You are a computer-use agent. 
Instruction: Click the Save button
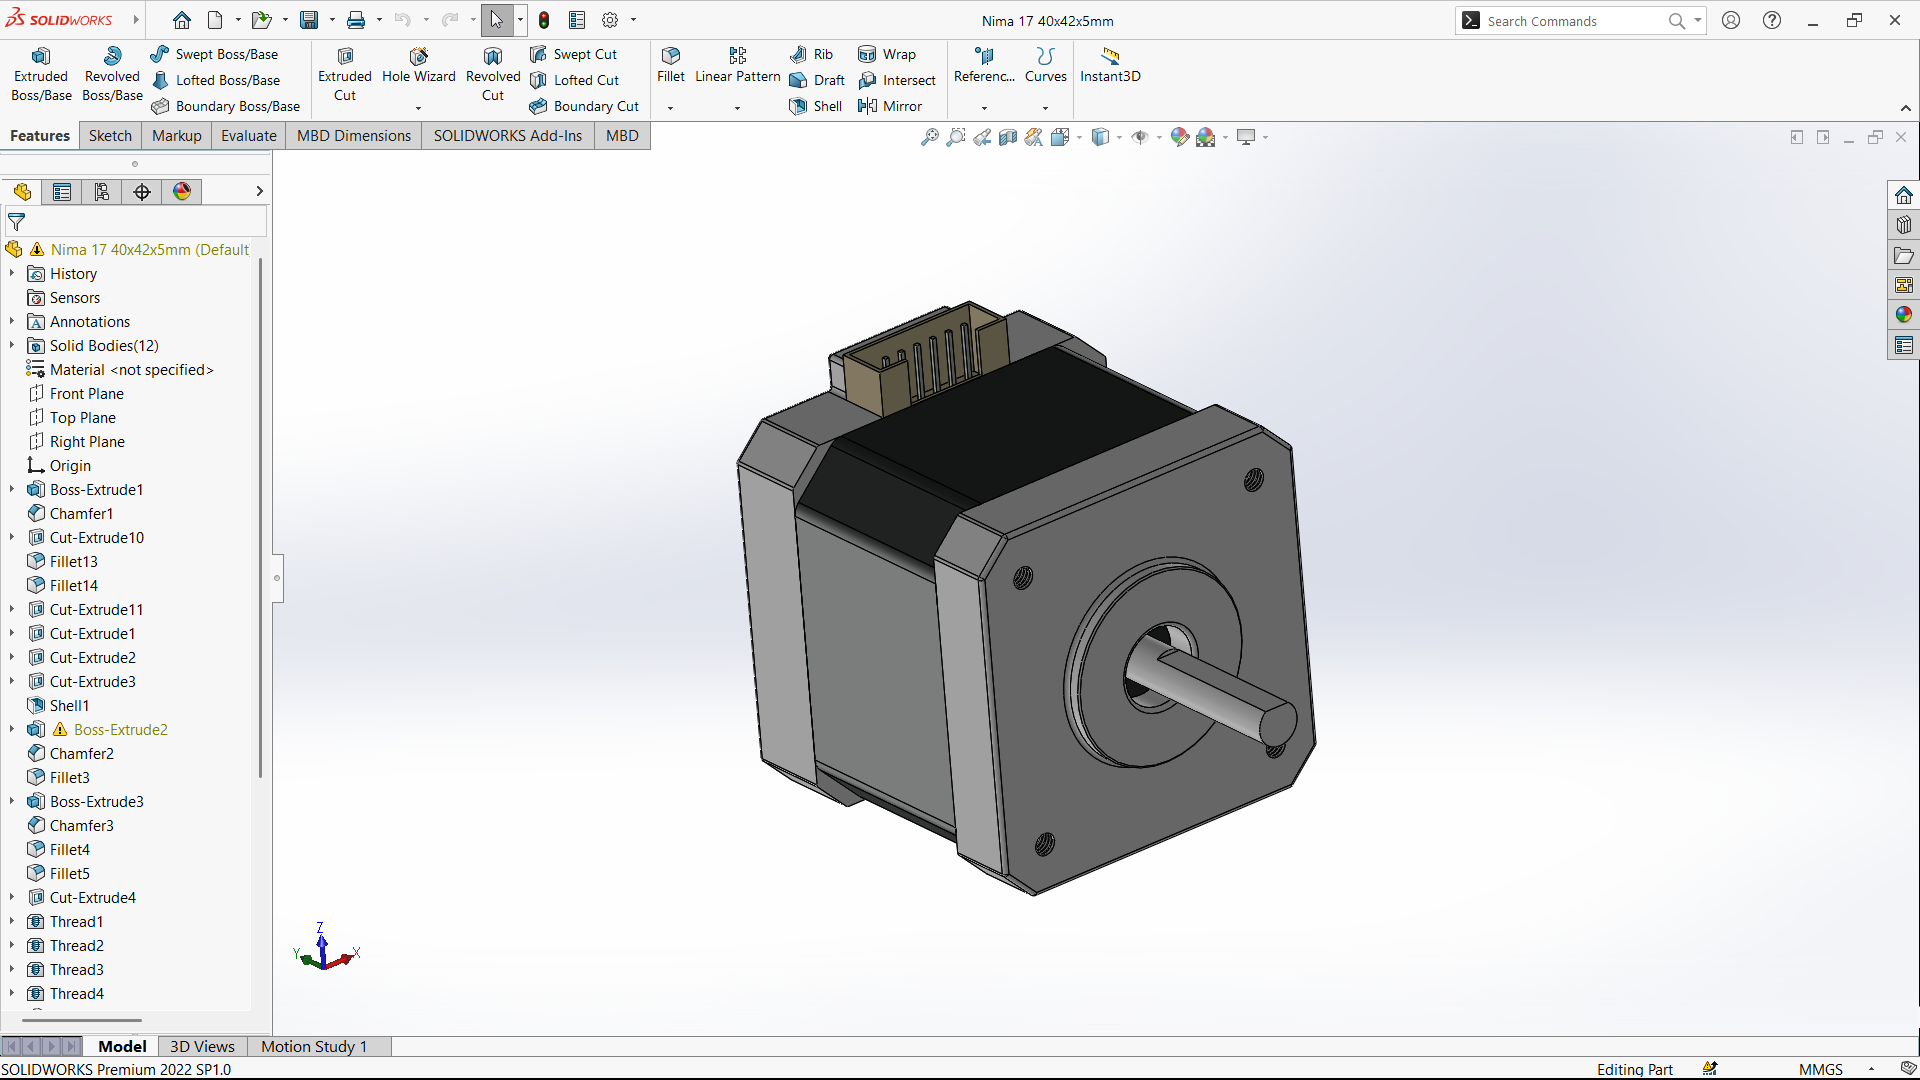coord(309,20)
